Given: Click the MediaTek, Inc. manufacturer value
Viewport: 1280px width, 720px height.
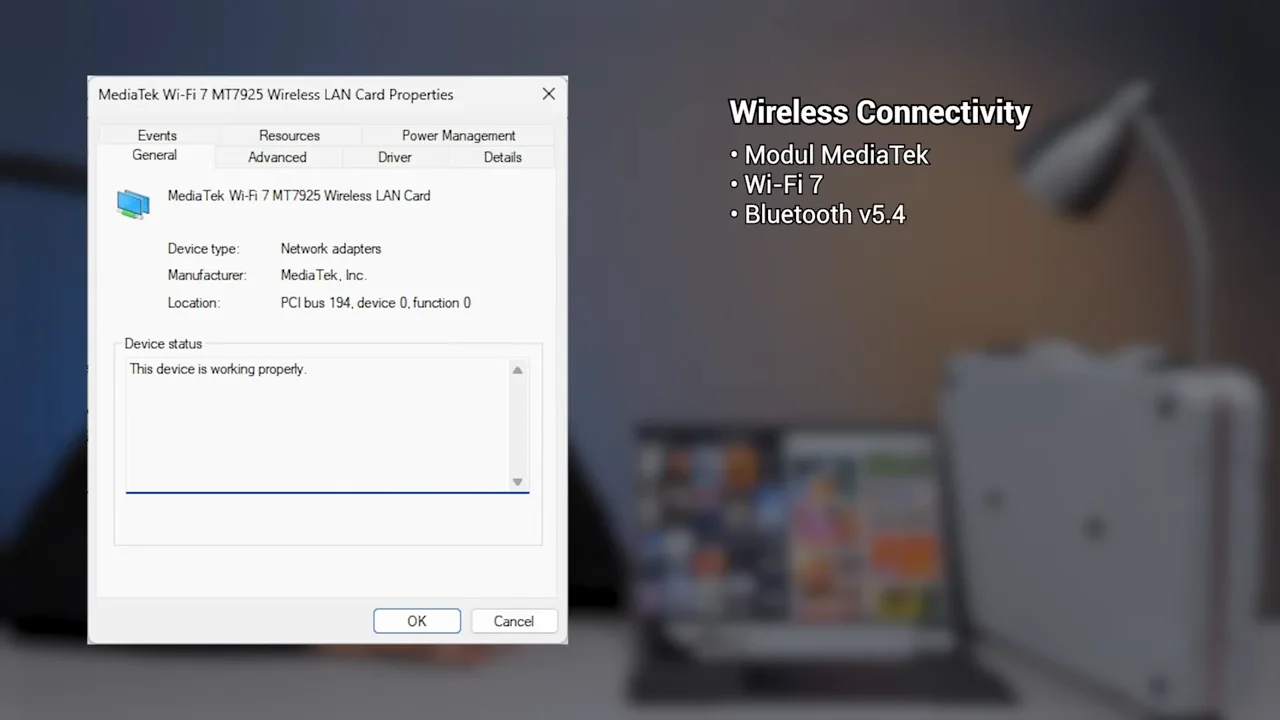Looking at the screenshot, I should pos(323,275).
